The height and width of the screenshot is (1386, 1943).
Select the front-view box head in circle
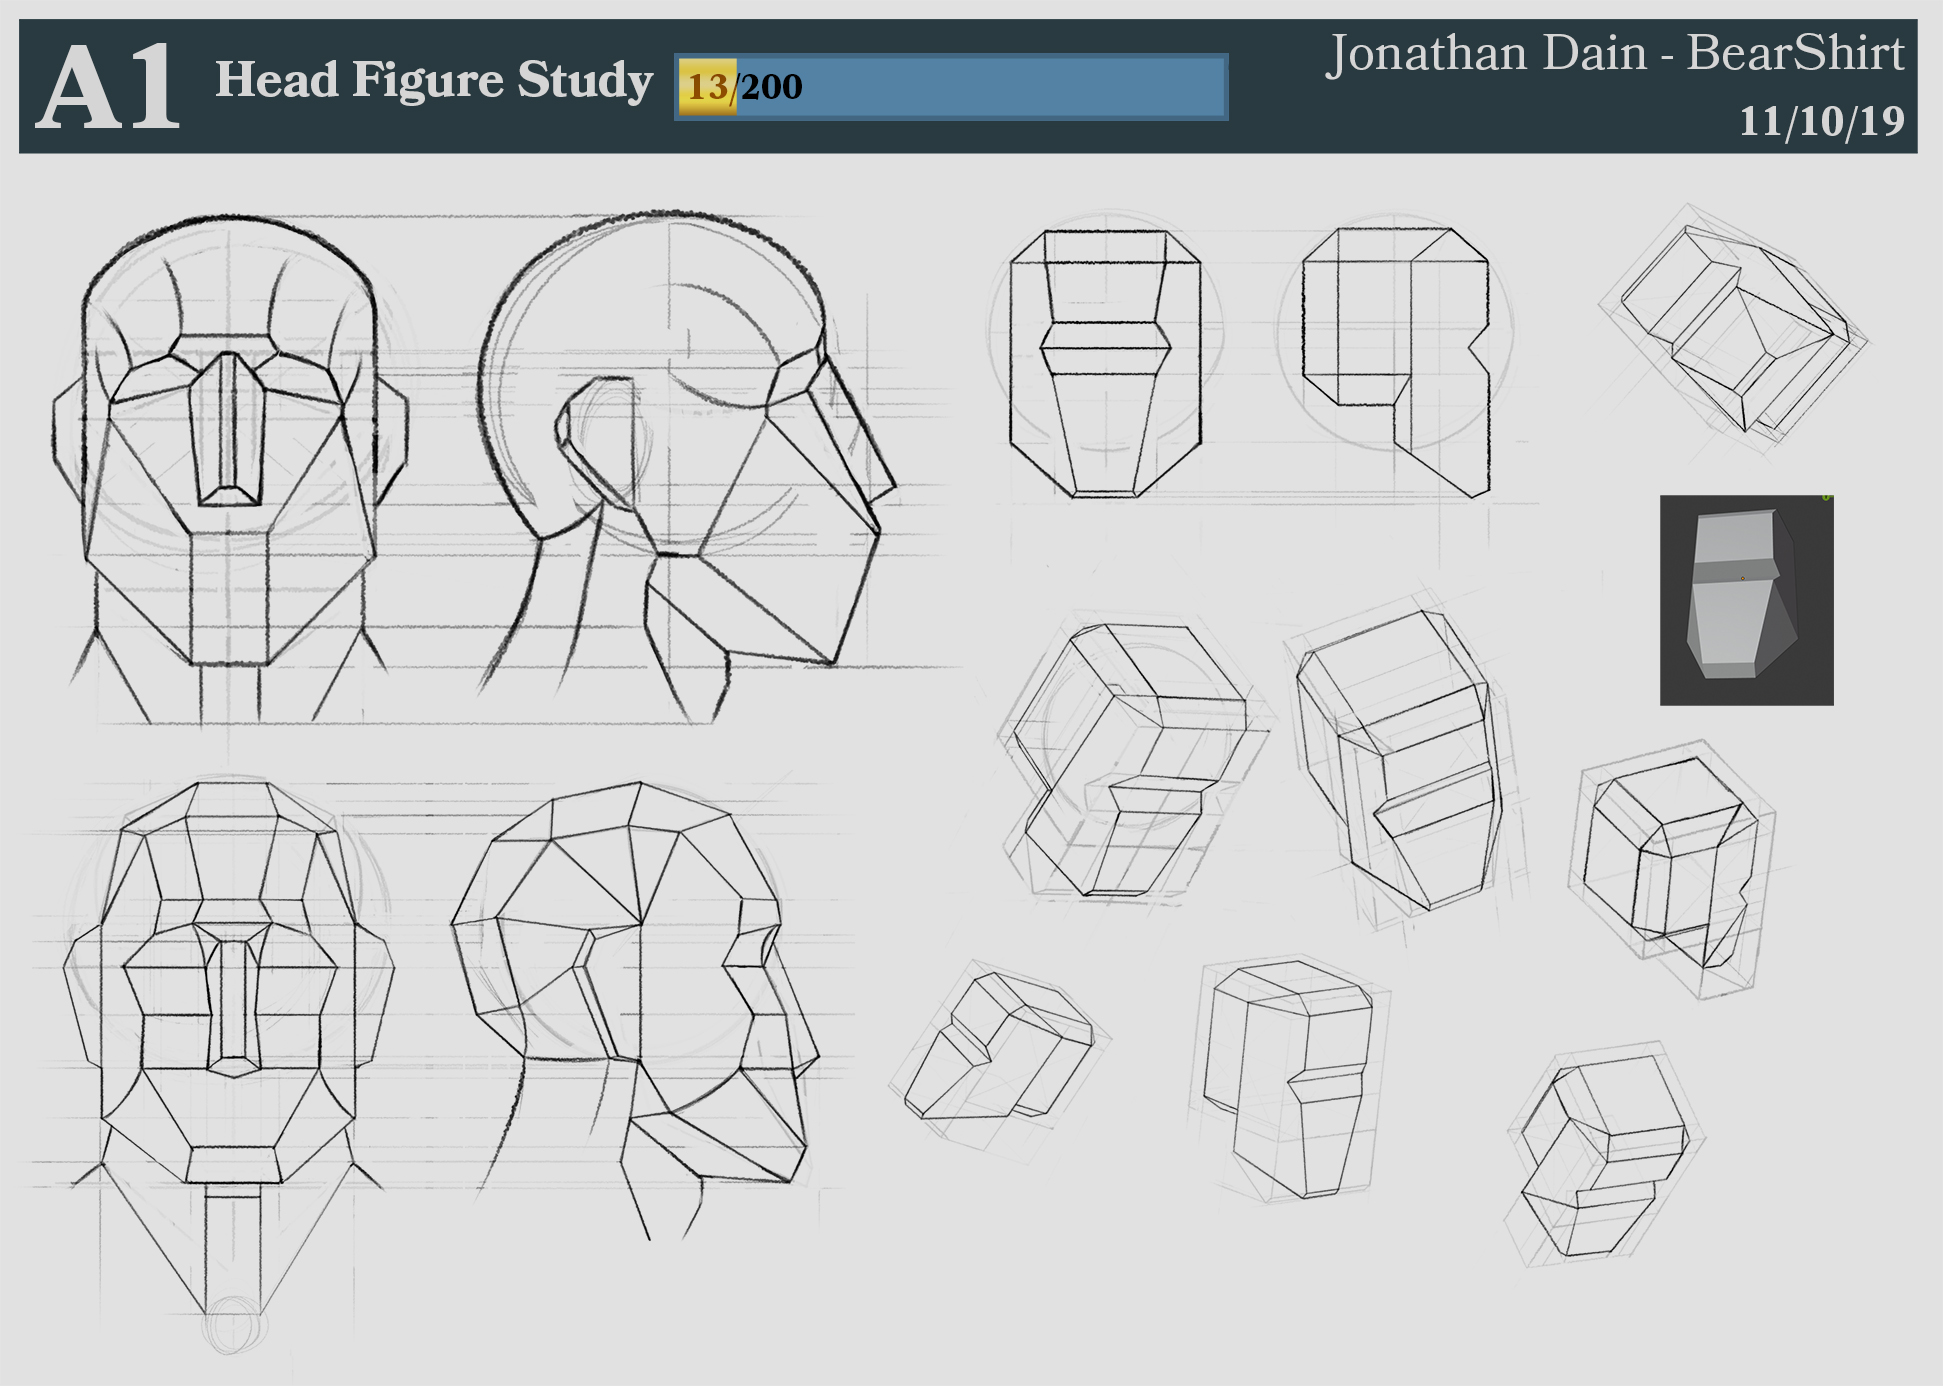coord(1105,362)
